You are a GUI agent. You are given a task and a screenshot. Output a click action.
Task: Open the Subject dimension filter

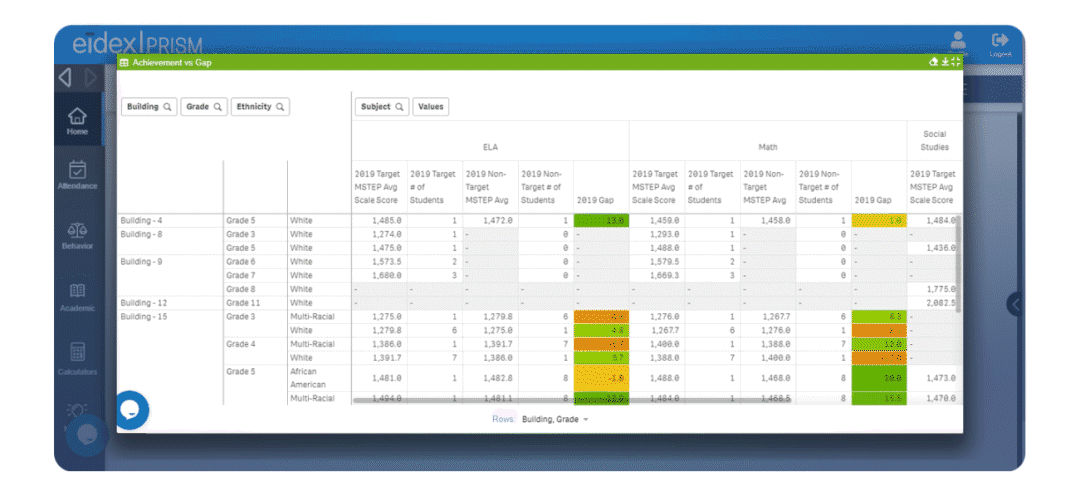coord(382,107)
